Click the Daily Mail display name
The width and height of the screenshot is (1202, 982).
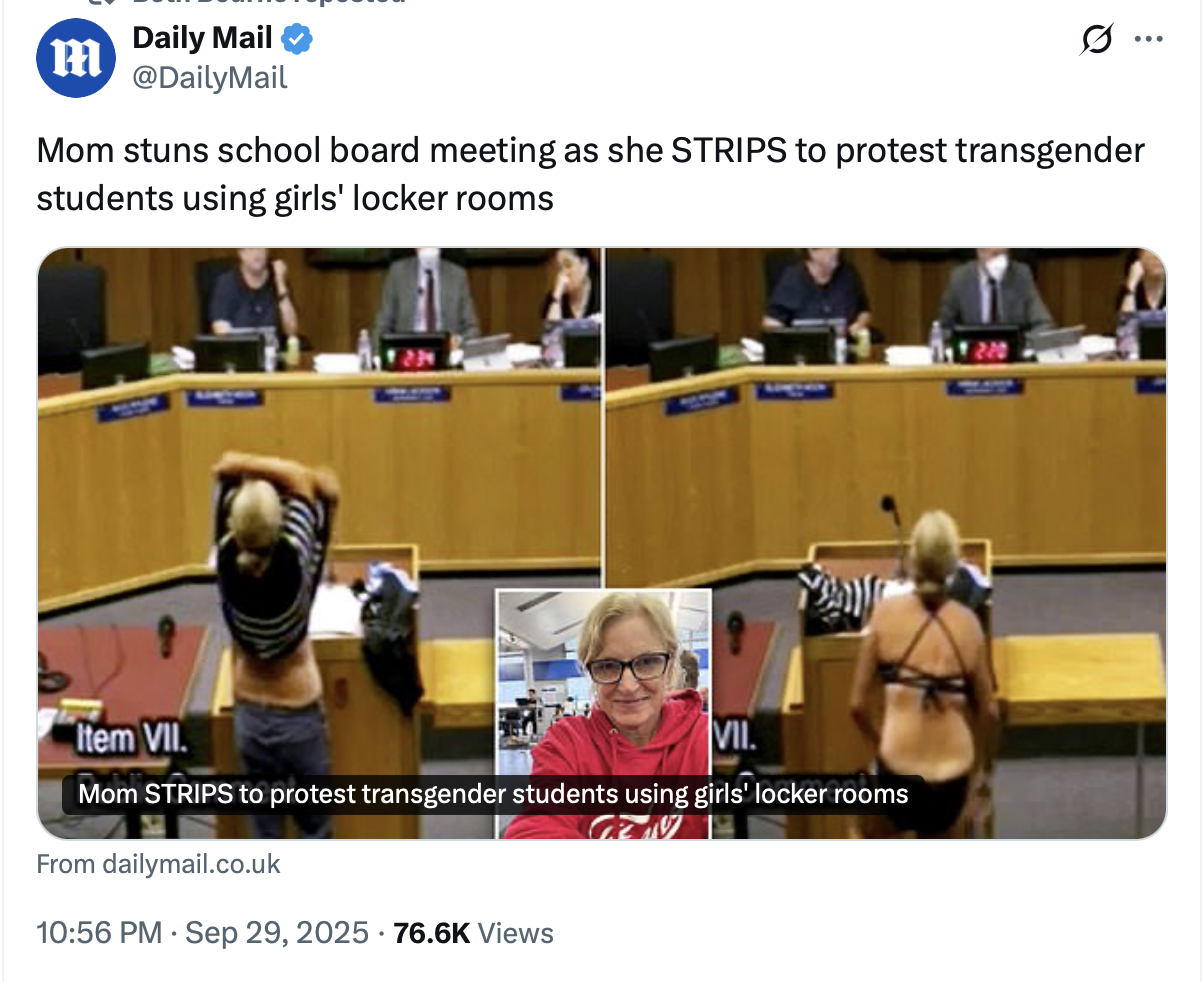click(x=203, y=38)
